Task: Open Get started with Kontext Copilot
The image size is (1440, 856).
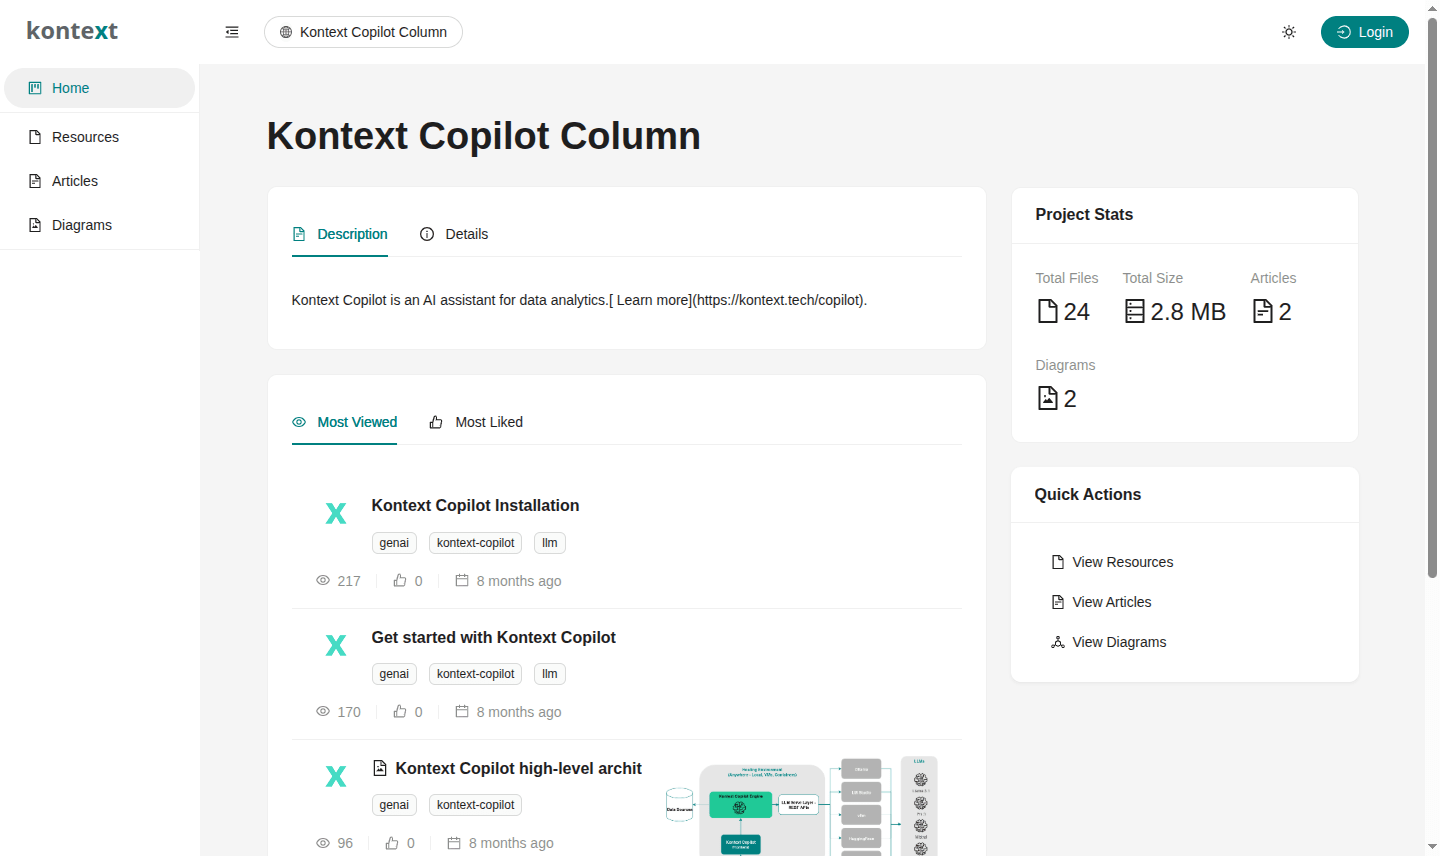Action: tap(493, 638)
